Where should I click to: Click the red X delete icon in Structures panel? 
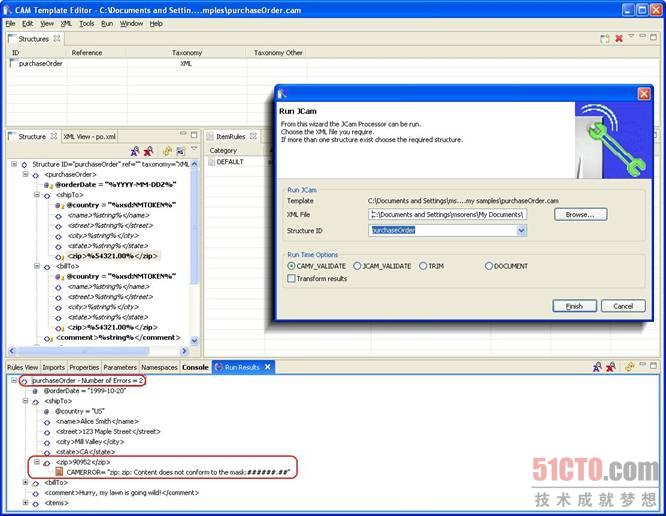[619, 39]
